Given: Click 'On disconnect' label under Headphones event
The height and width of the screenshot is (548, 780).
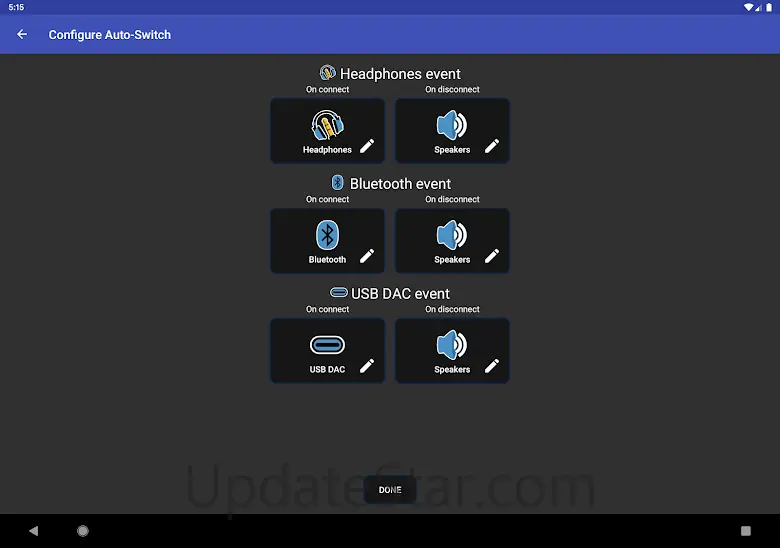Looking at the screenshot, I should 452,90.
